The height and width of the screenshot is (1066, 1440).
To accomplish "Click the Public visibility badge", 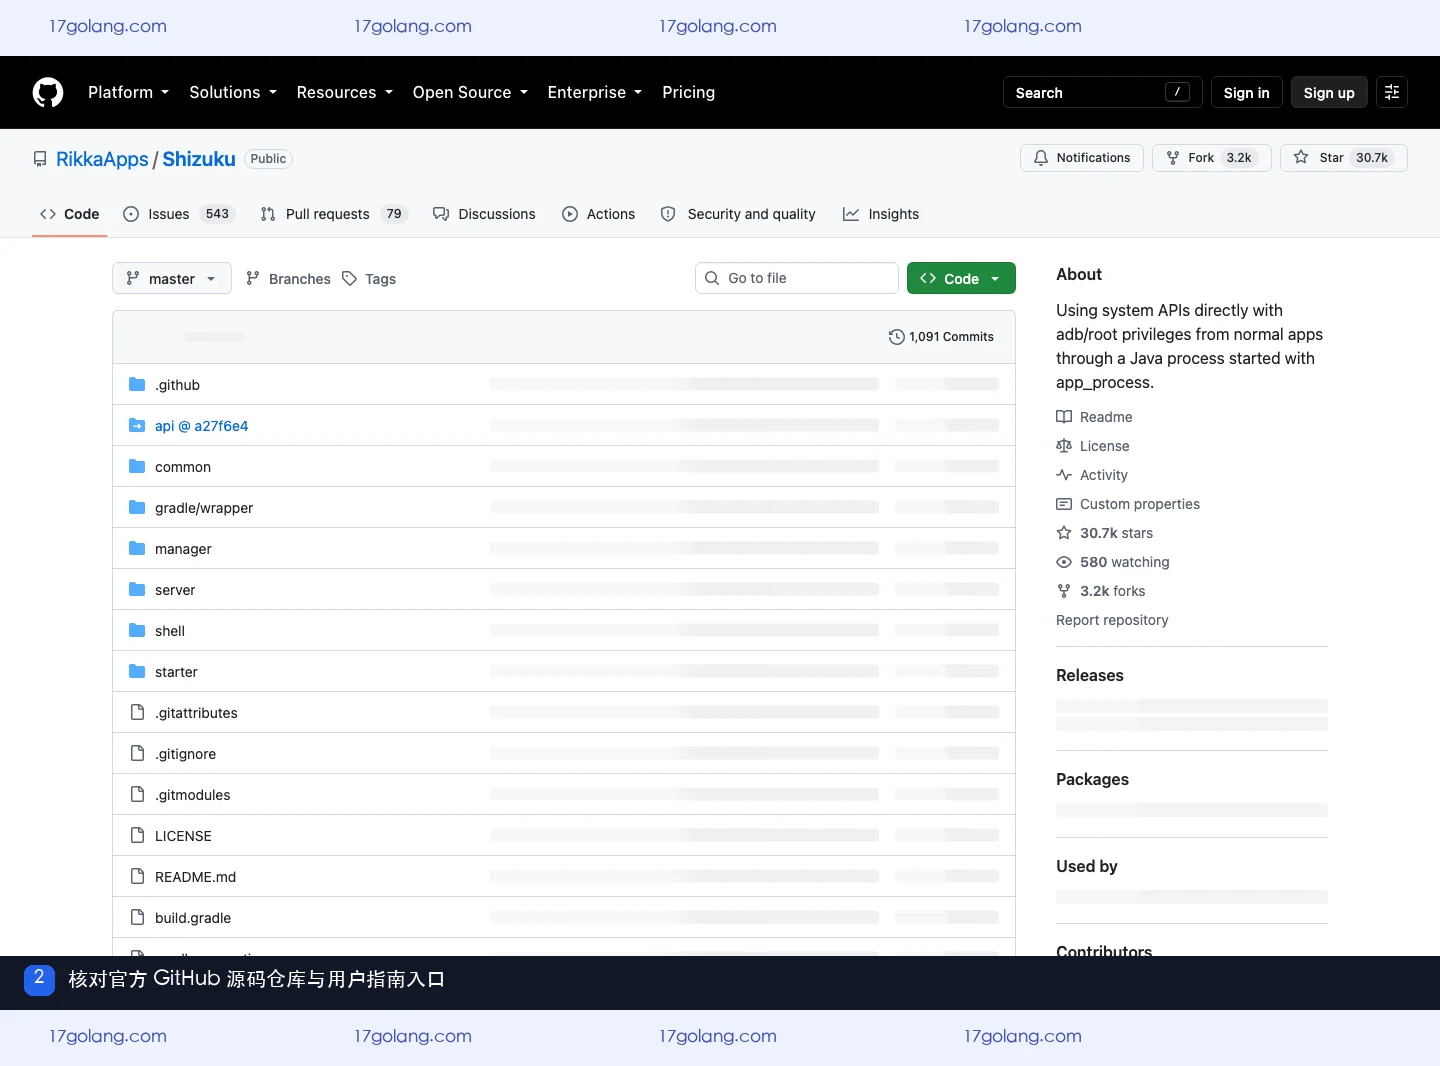I will point(268,159).
